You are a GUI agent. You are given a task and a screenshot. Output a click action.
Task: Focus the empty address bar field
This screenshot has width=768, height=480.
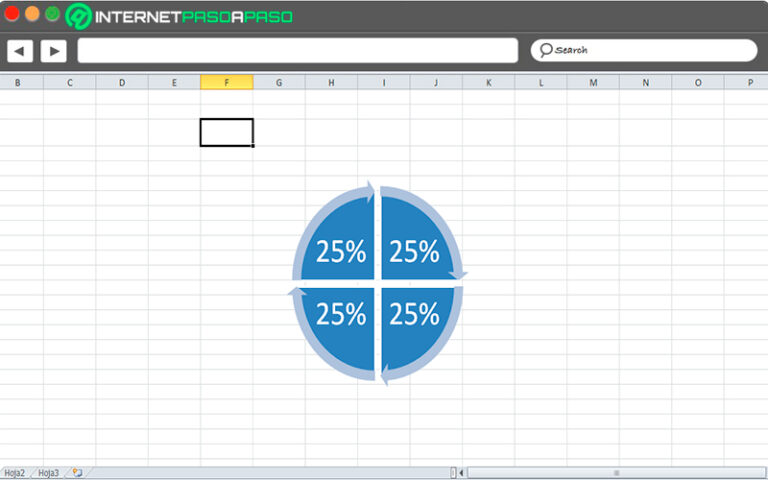coord(297,50)
